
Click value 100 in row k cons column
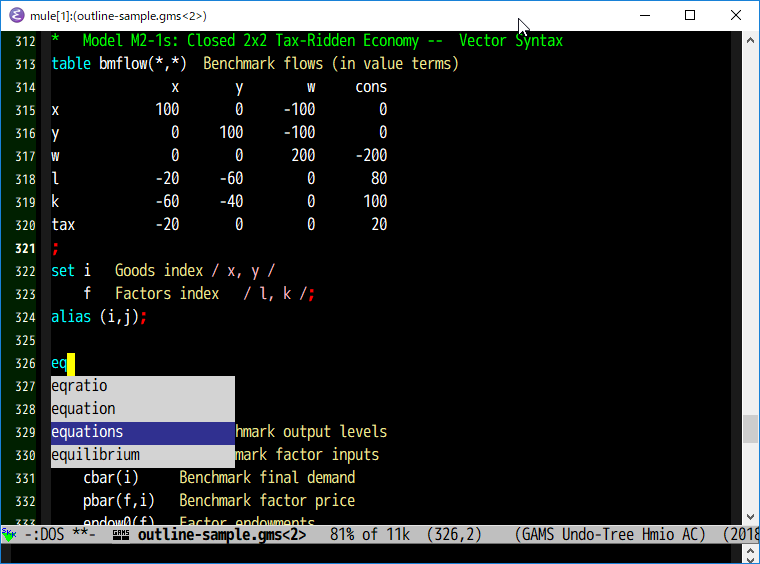(375, 202)
